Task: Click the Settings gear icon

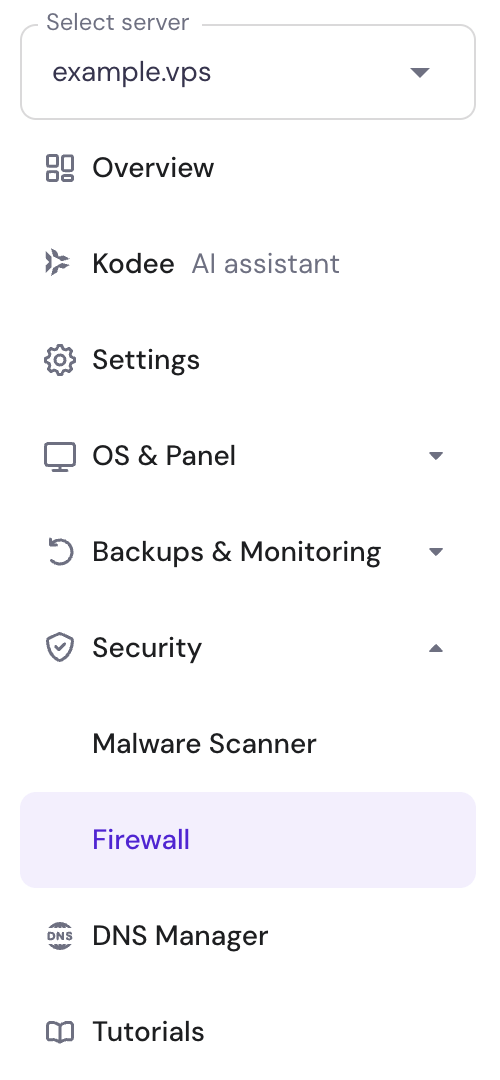Action: tap(60, 360)
